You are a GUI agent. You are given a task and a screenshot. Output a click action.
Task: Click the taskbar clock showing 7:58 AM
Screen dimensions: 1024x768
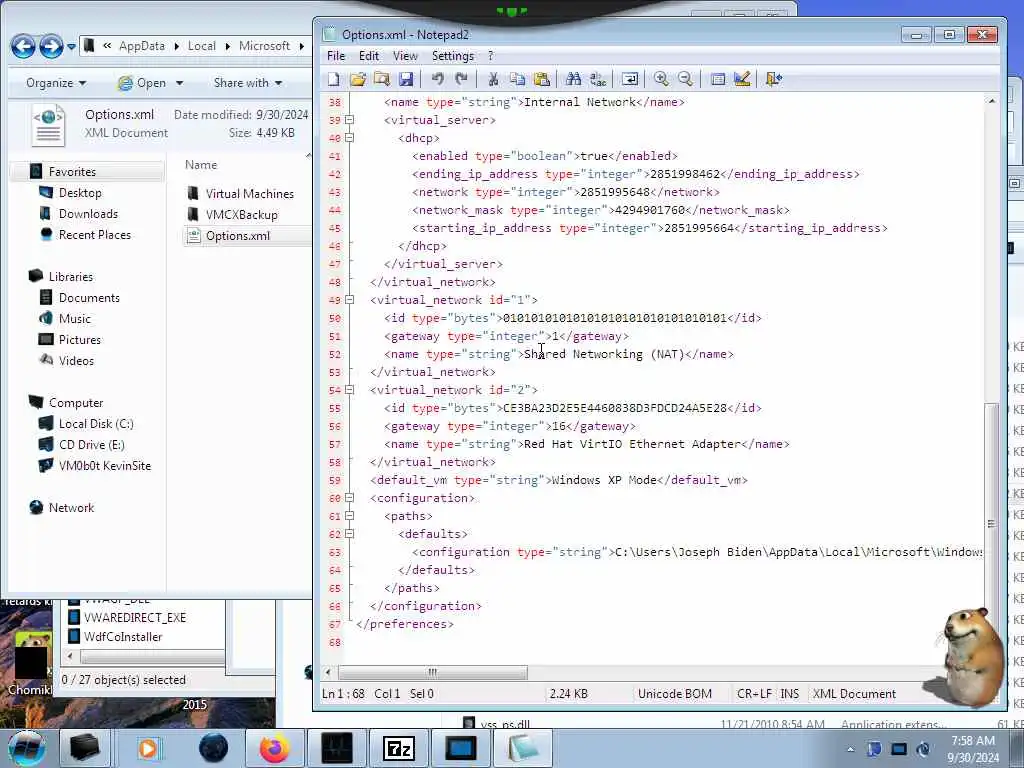(x=973, y=749)
